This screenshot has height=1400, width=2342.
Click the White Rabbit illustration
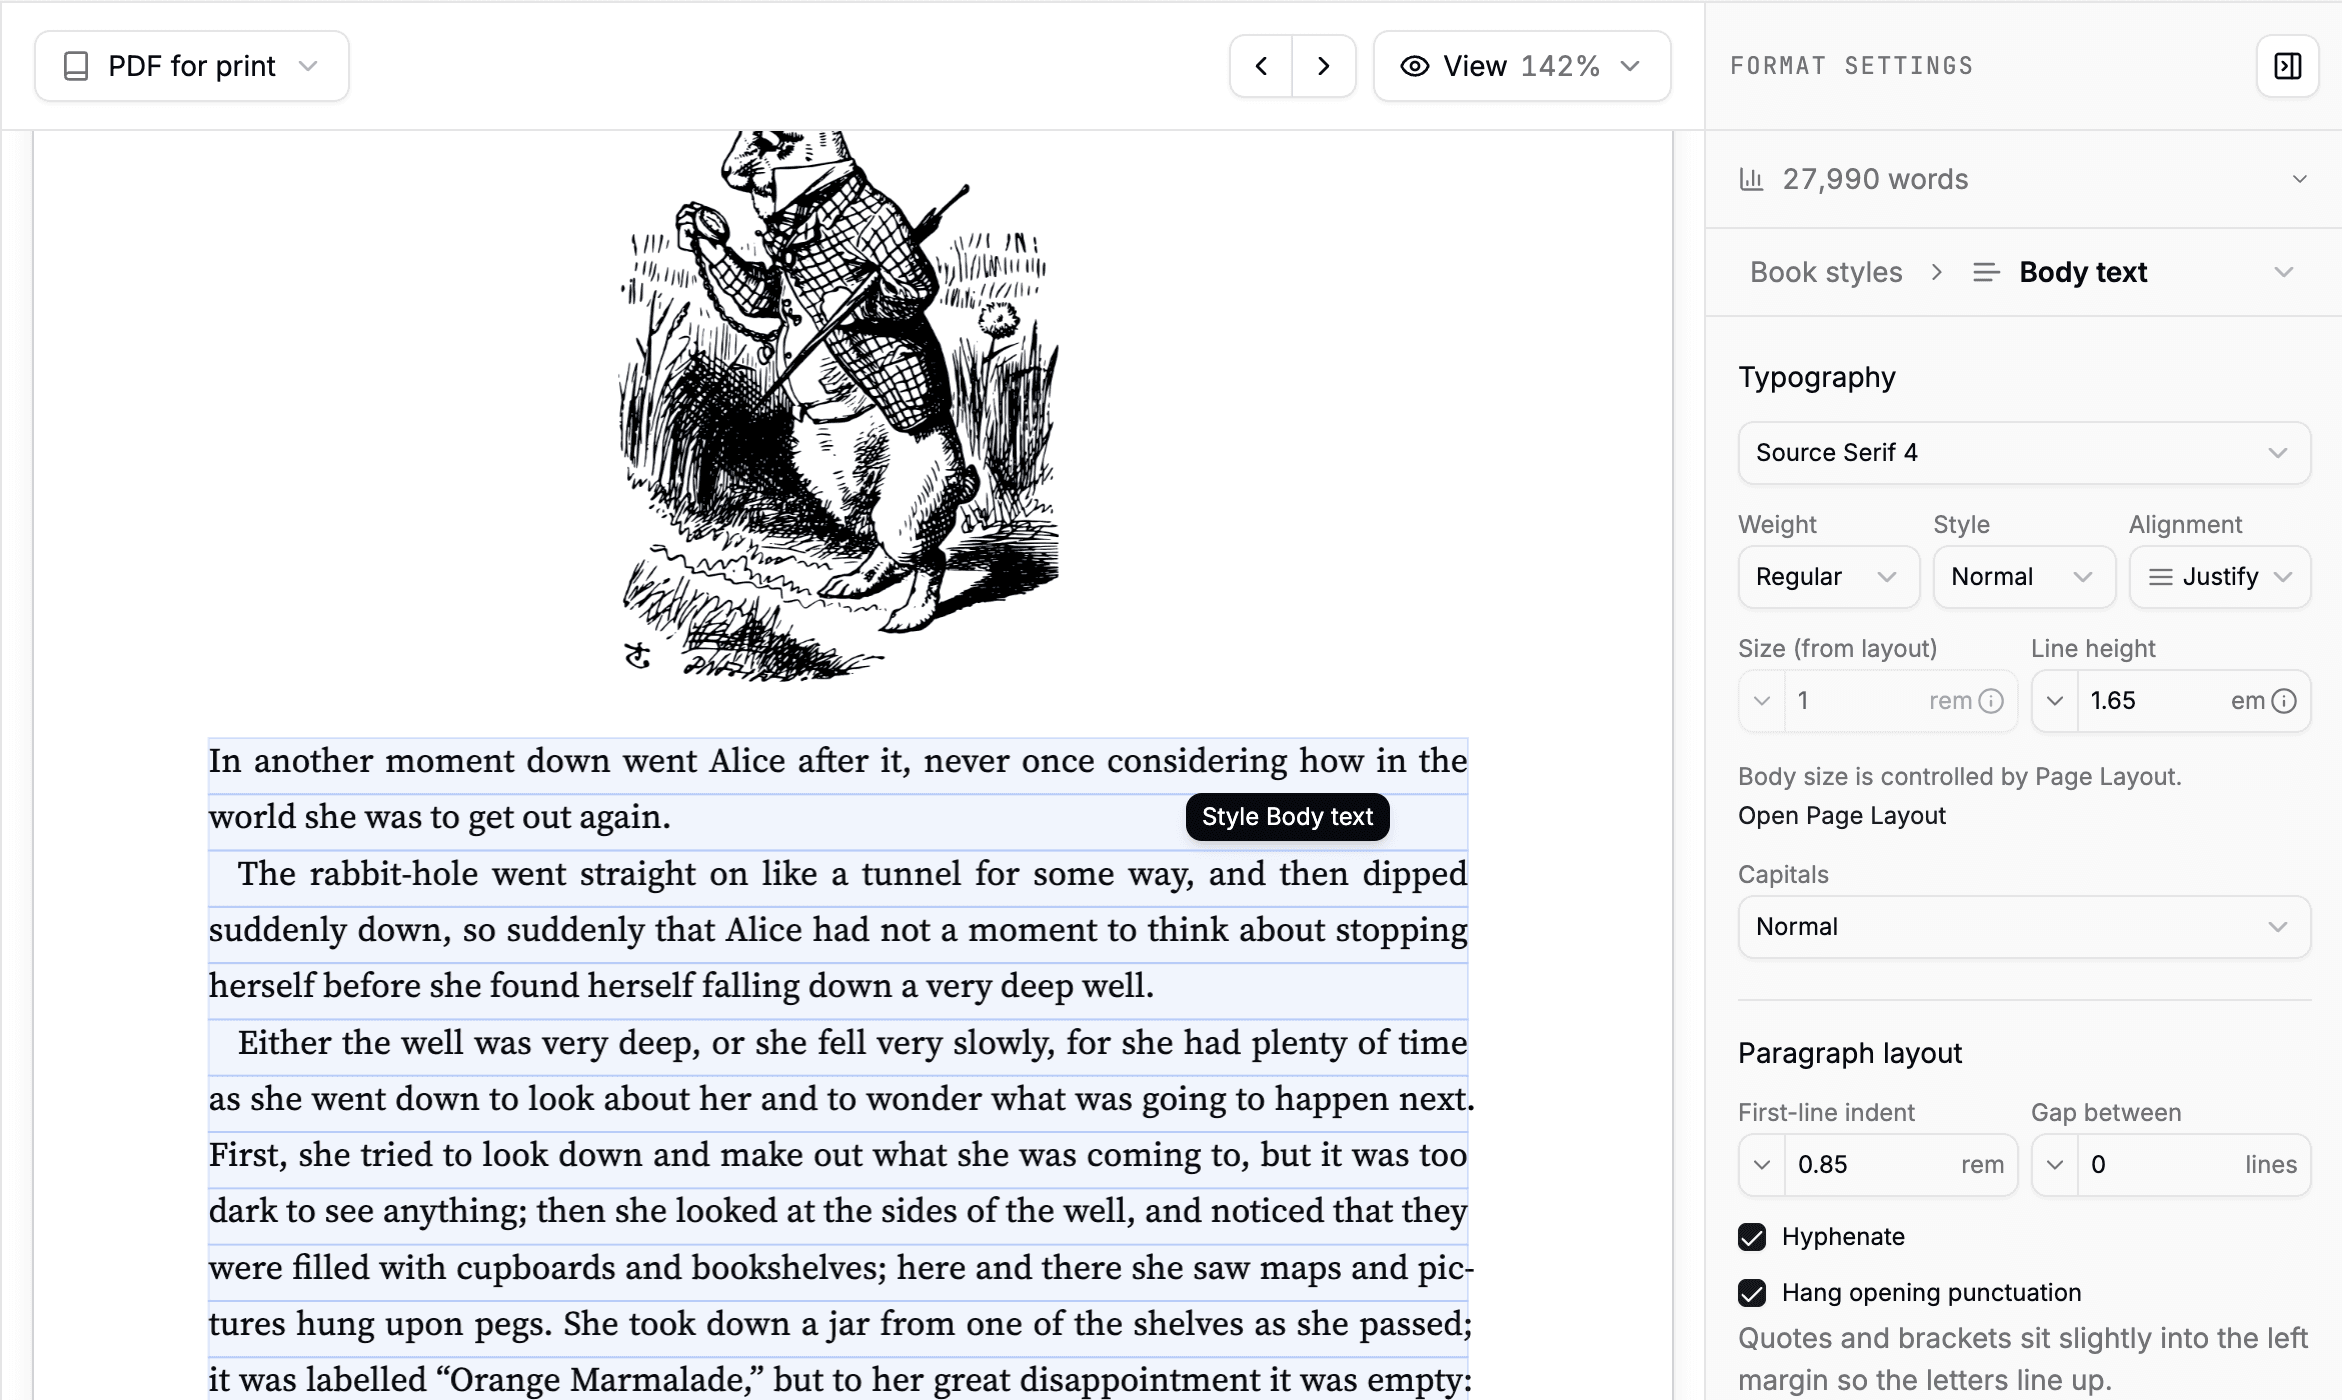coord(838,405)
